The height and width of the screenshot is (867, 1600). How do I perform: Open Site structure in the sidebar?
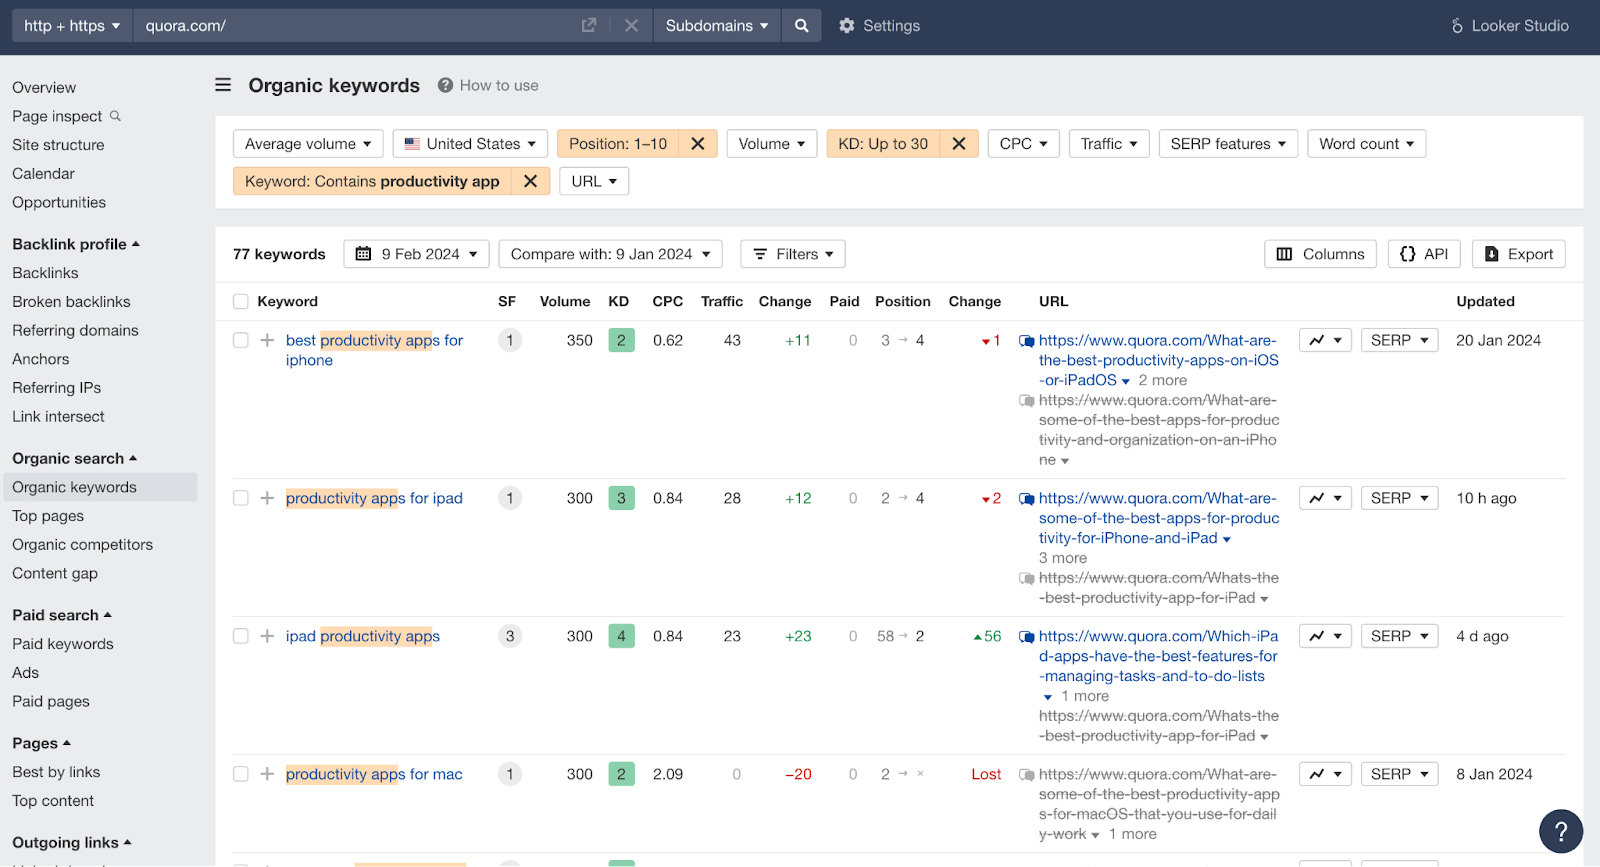(x=58, y=145)
